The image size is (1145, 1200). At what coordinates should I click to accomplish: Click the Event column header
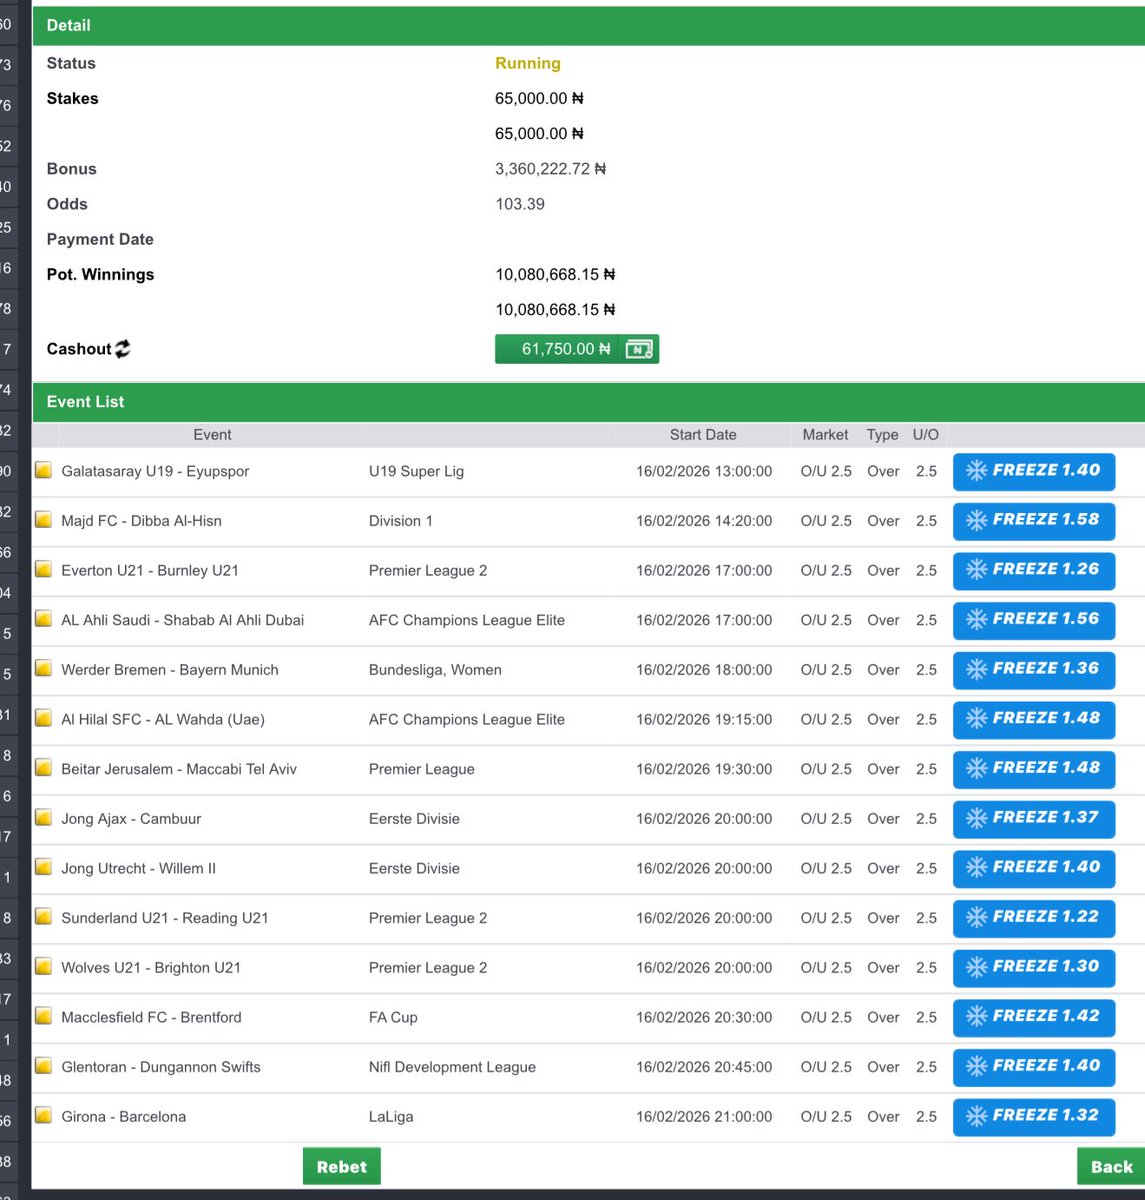pos(212,435)
